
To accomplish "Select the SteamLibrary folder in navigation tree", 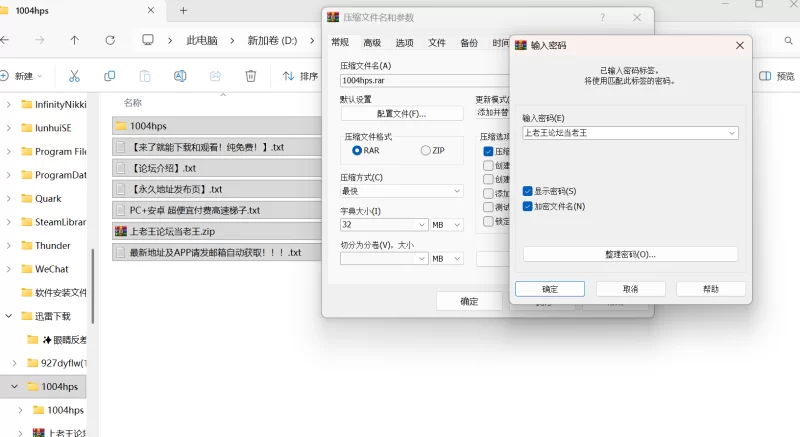I will click(54, 222).
